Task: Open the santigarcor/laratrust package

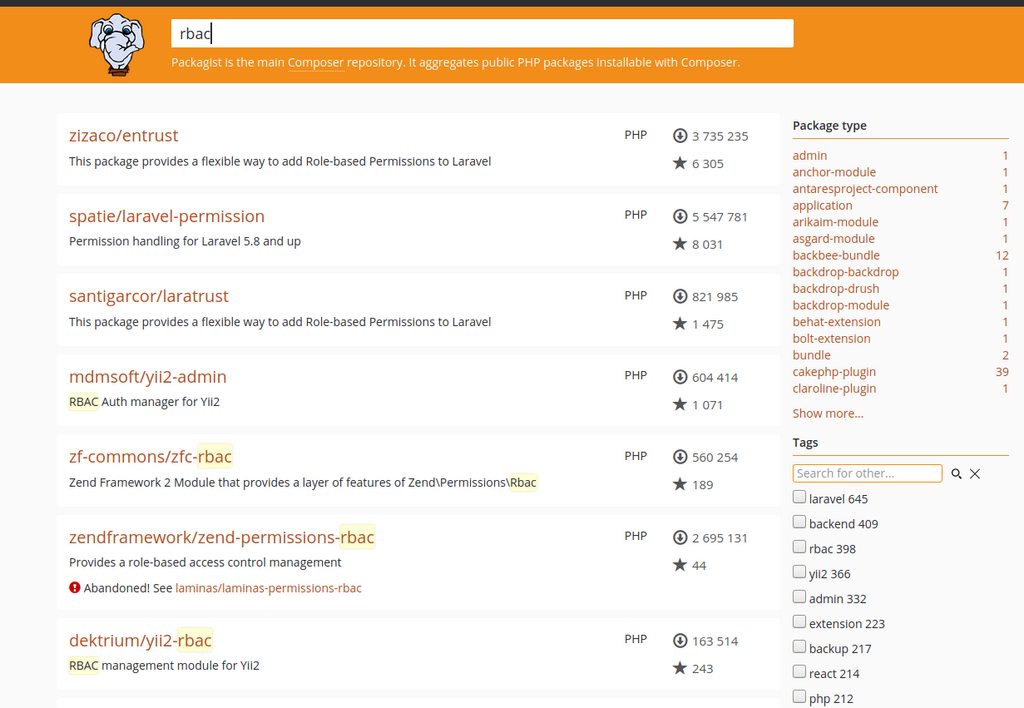Action: tap(149, 297)
